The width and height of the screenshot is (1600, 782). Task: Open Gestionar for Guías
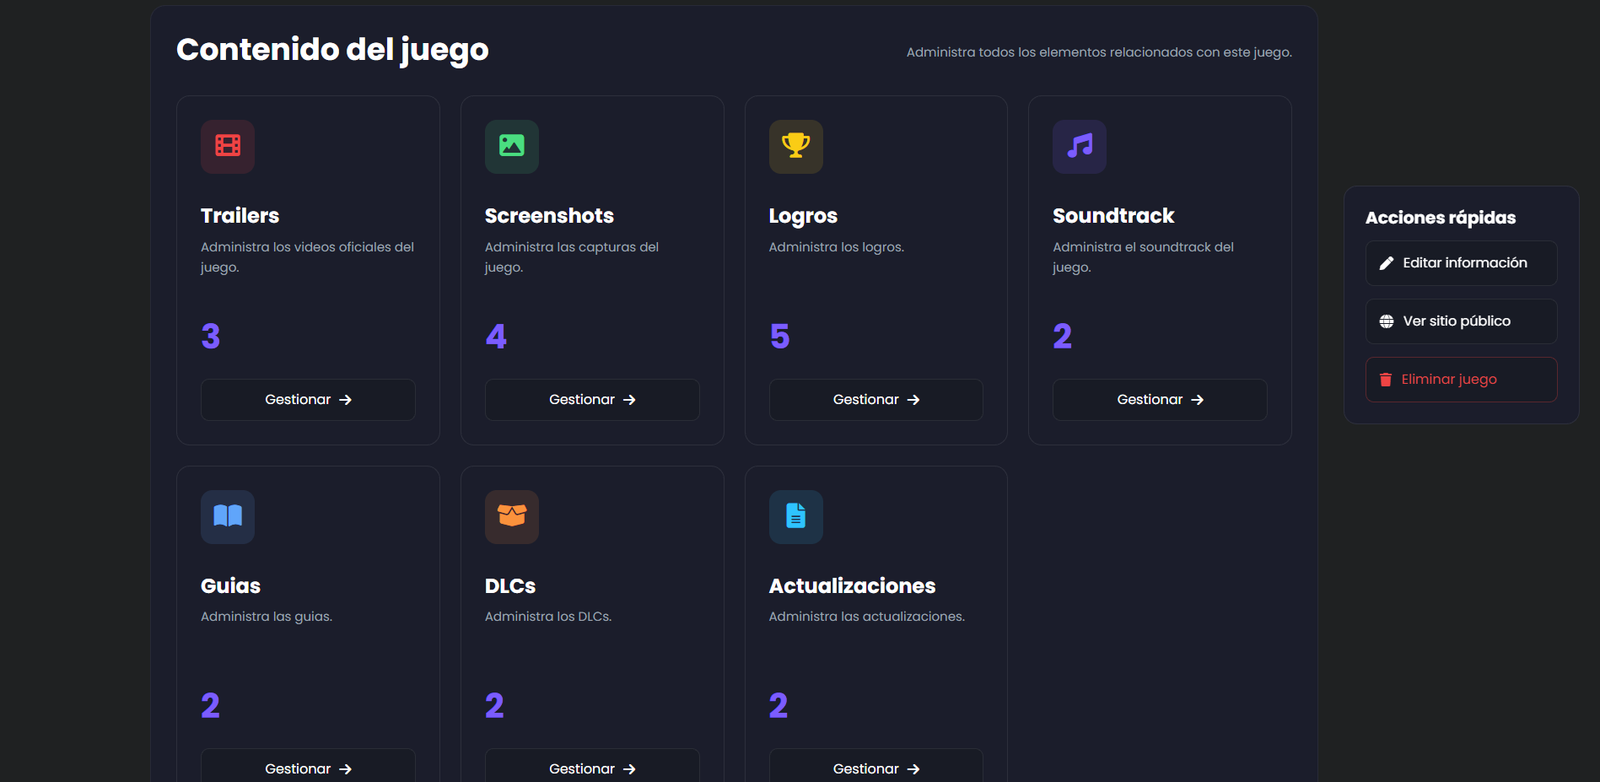308,766
